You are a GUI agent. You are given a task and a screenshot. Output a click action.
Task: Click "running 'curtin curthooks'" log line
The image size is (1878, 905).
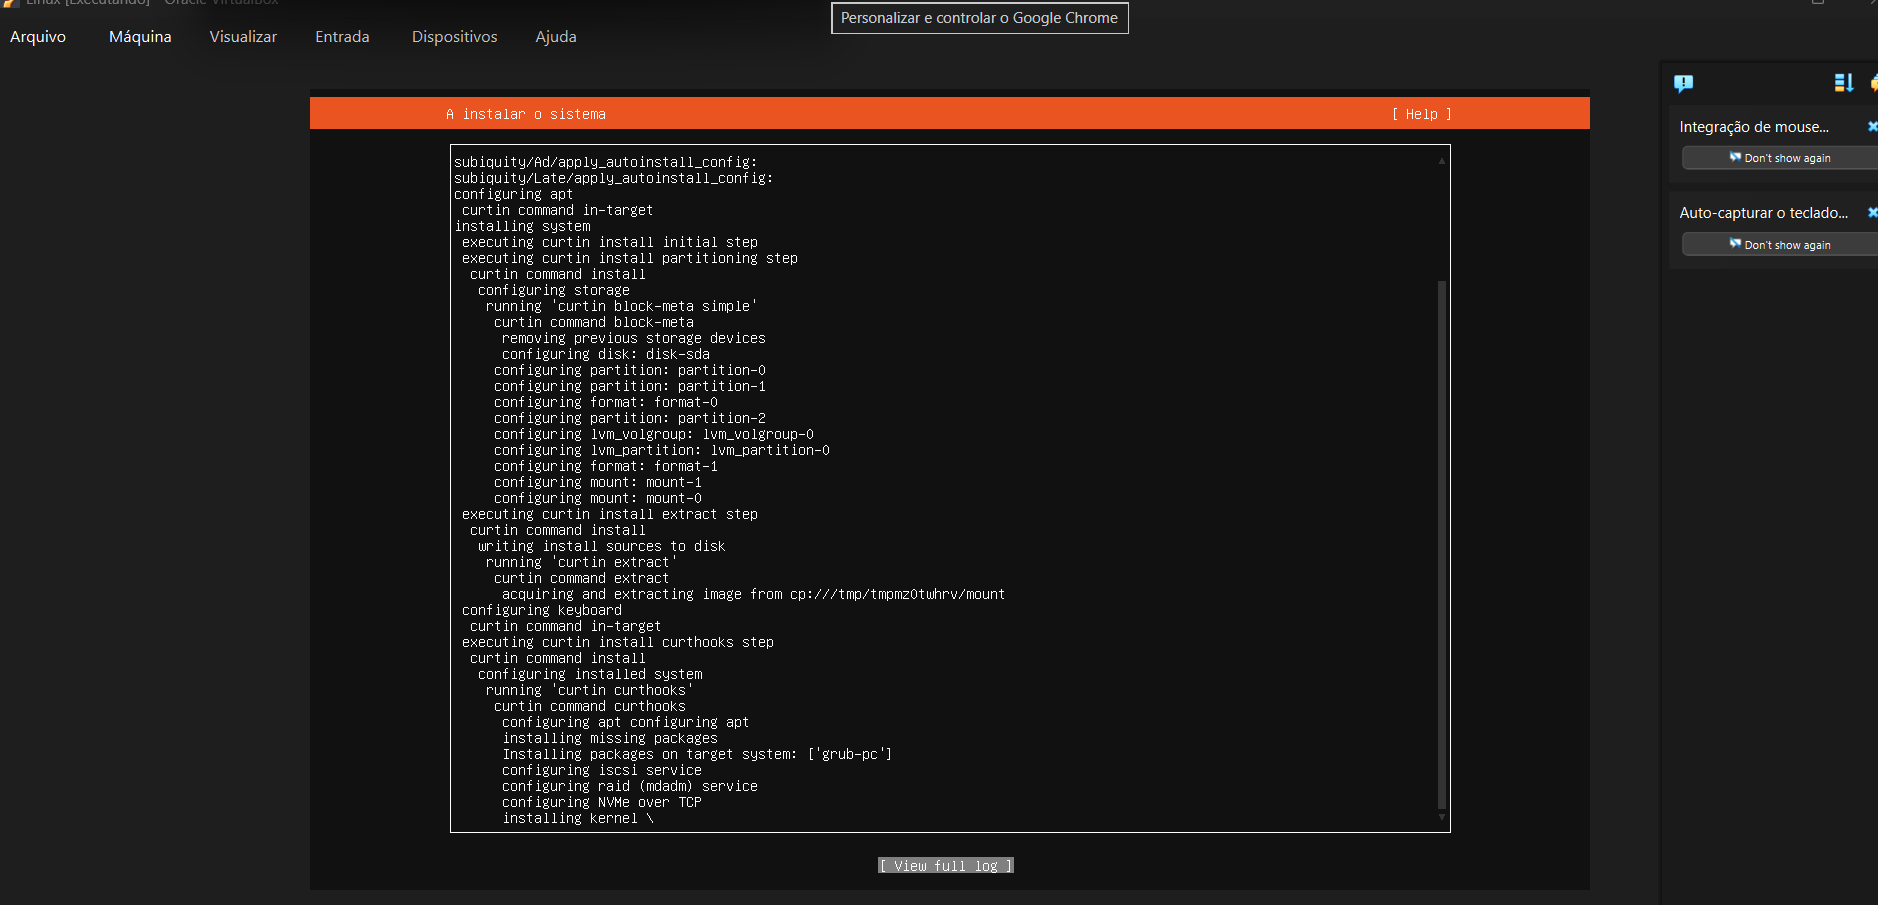[590, 690]
